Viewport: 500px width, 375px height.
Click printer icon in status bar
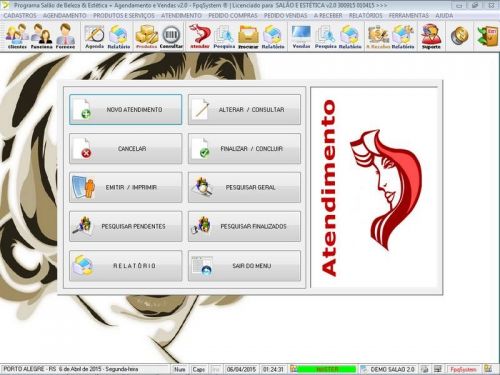click(424, 369)
